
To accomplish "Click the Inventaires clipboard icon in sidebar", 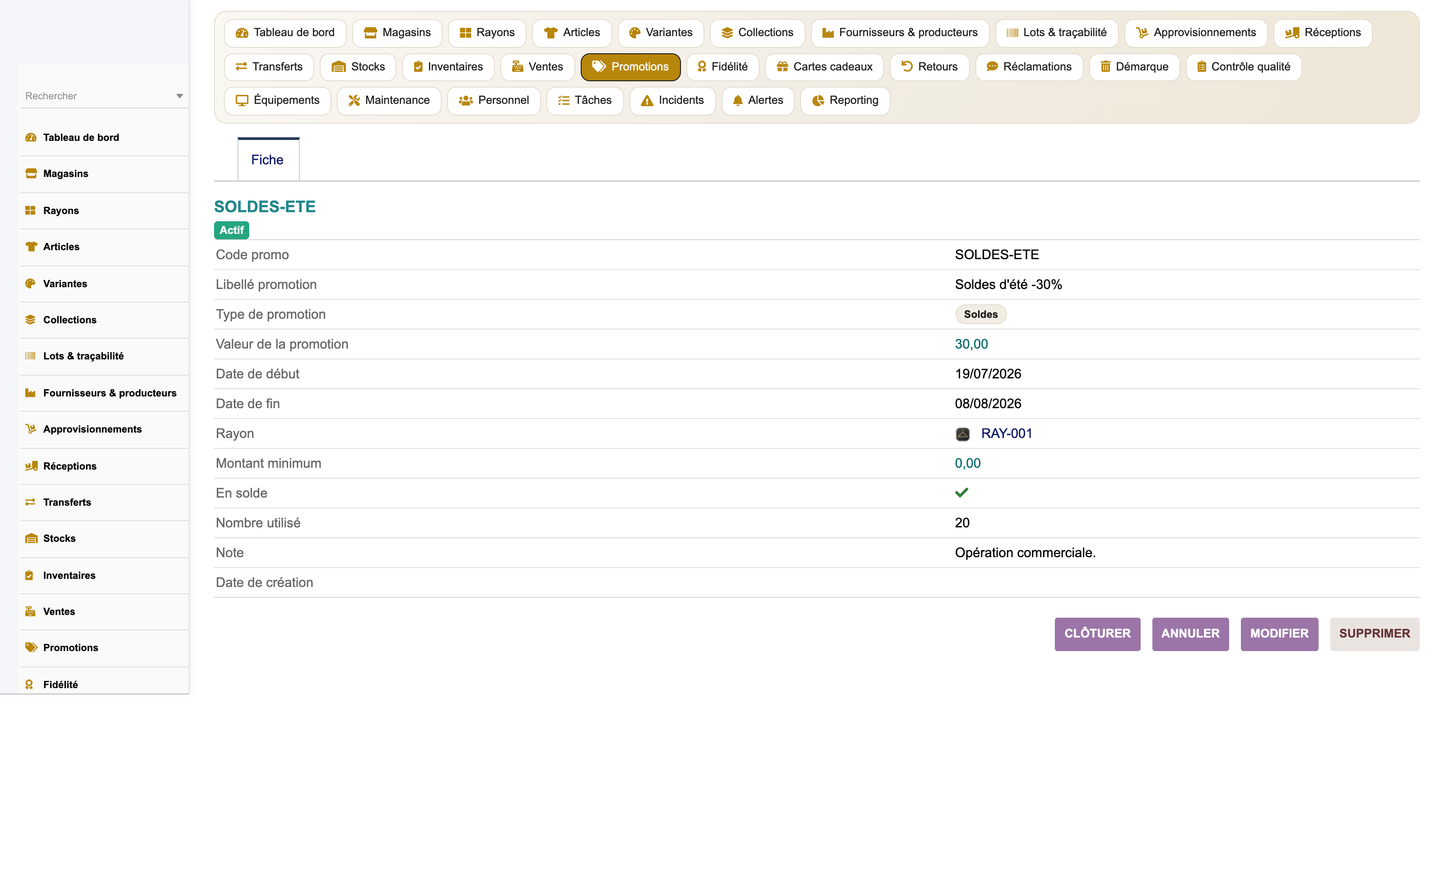I will tap(31, 575).
